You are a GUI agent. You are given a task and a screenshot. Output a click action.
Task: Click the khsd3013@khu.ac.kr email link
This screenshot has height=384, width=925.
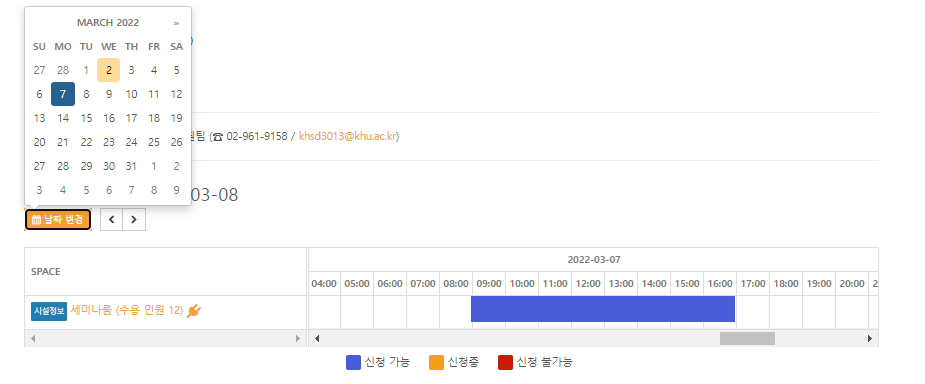pyautogui.click(x=347, y=136)
